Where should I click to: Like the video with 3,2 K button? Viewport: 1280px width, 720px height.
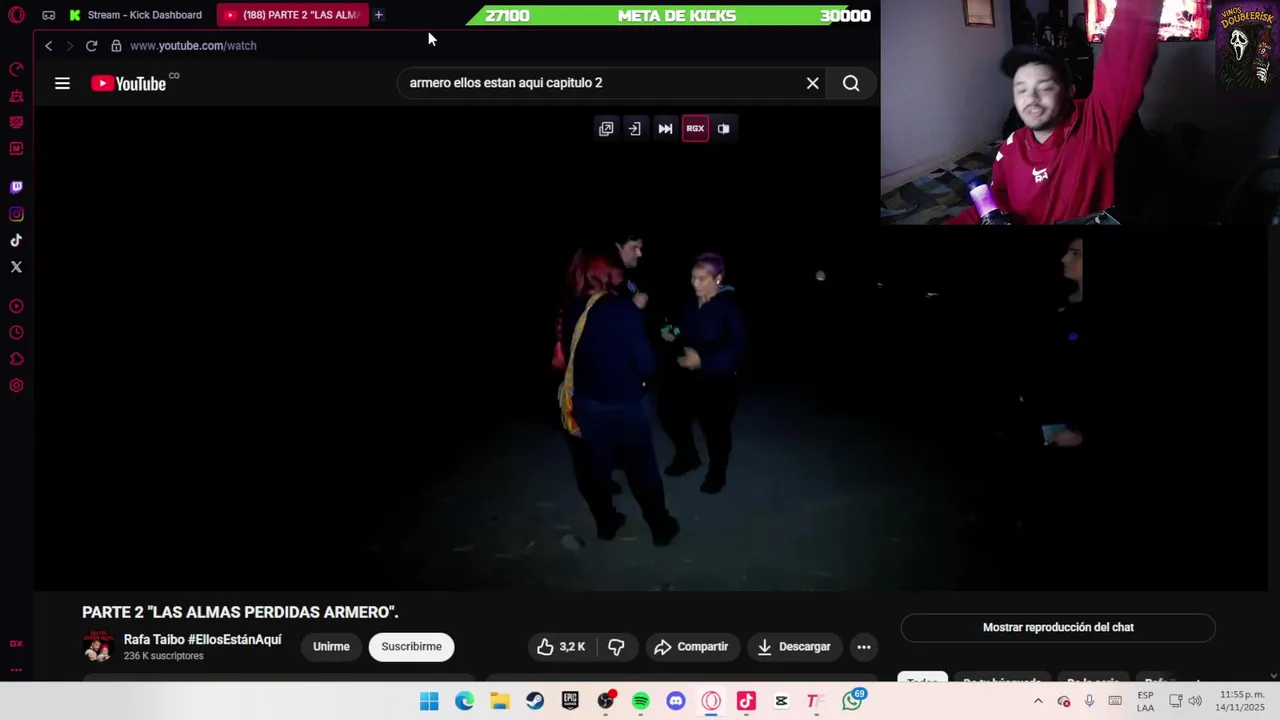point(562,647)
